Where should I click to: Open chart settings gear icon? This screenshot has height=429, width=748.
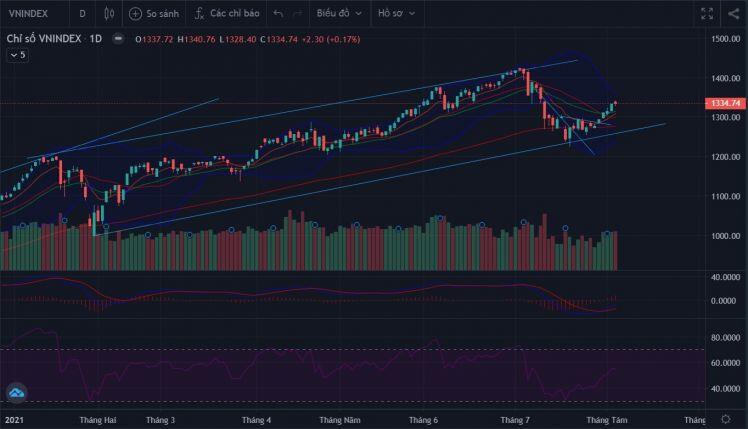click(726, 419)
